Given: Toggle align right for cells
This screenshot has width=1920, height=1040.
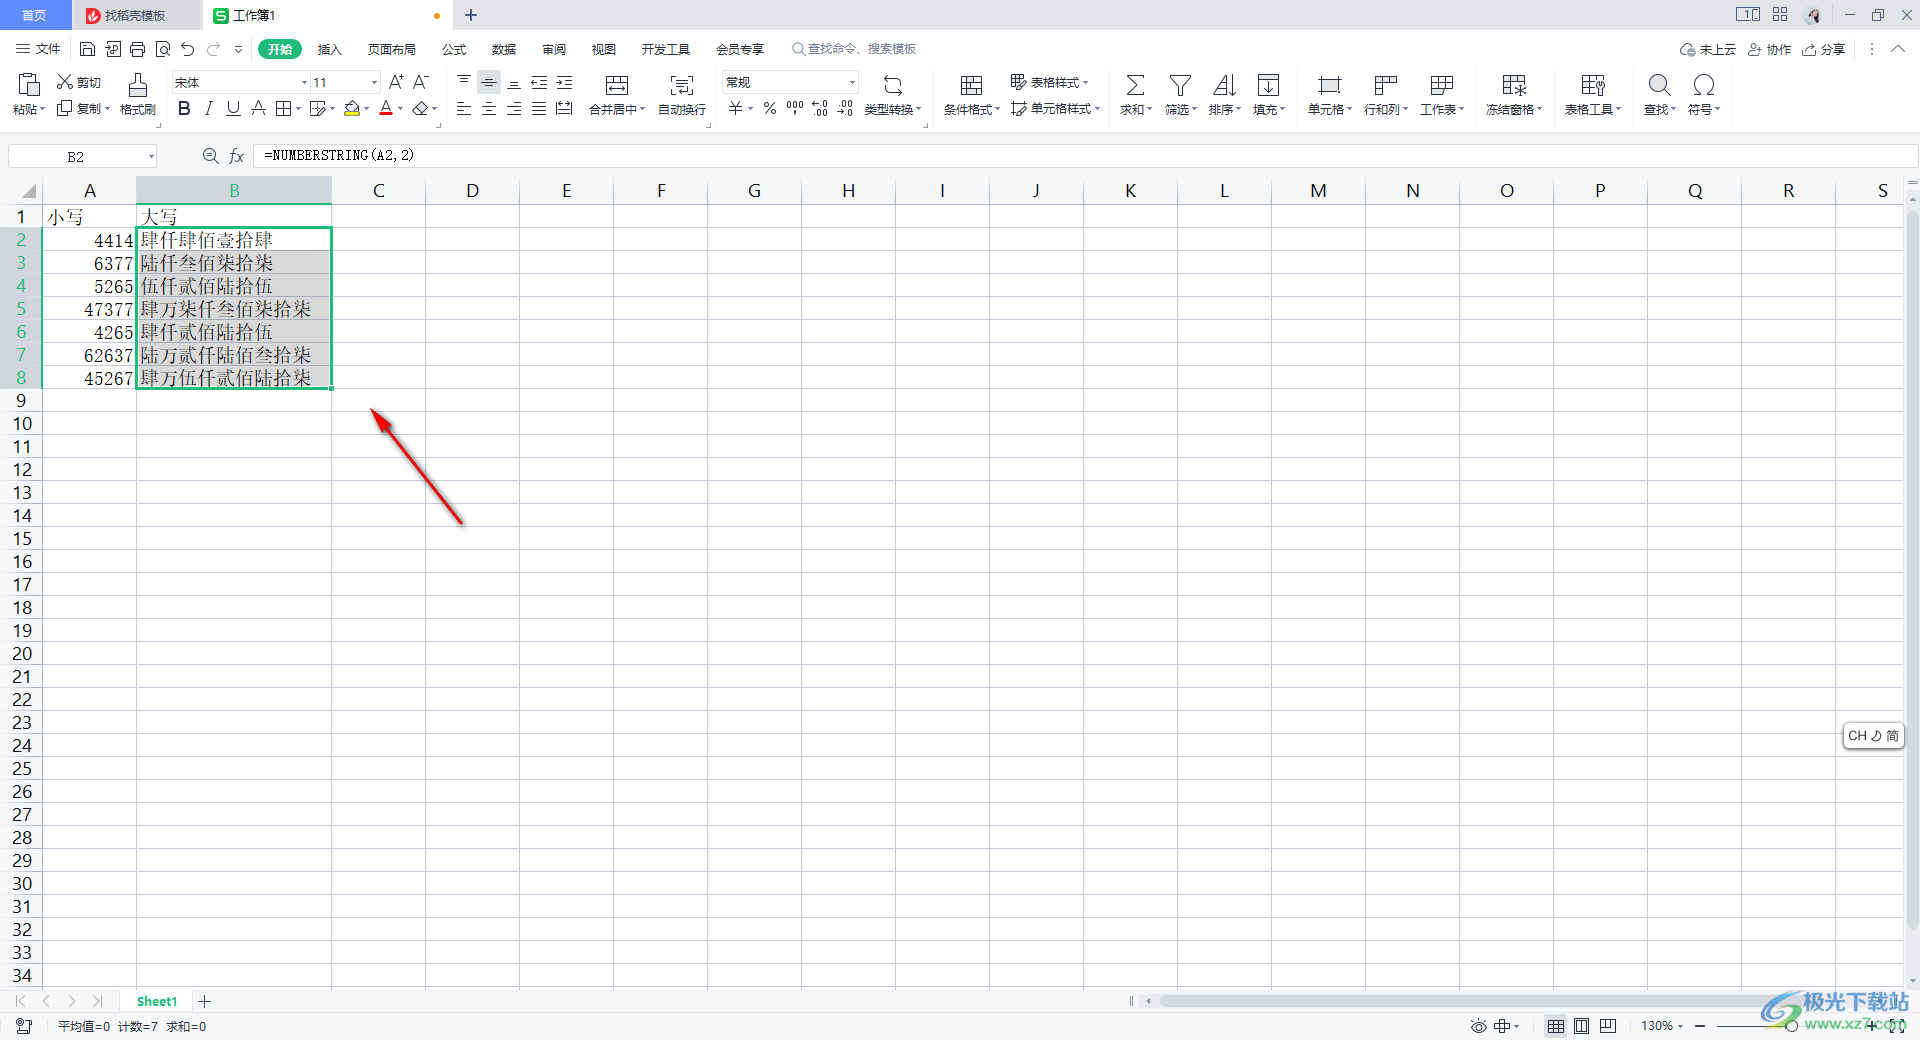Looking at the screenshot, I should (514, 108).
